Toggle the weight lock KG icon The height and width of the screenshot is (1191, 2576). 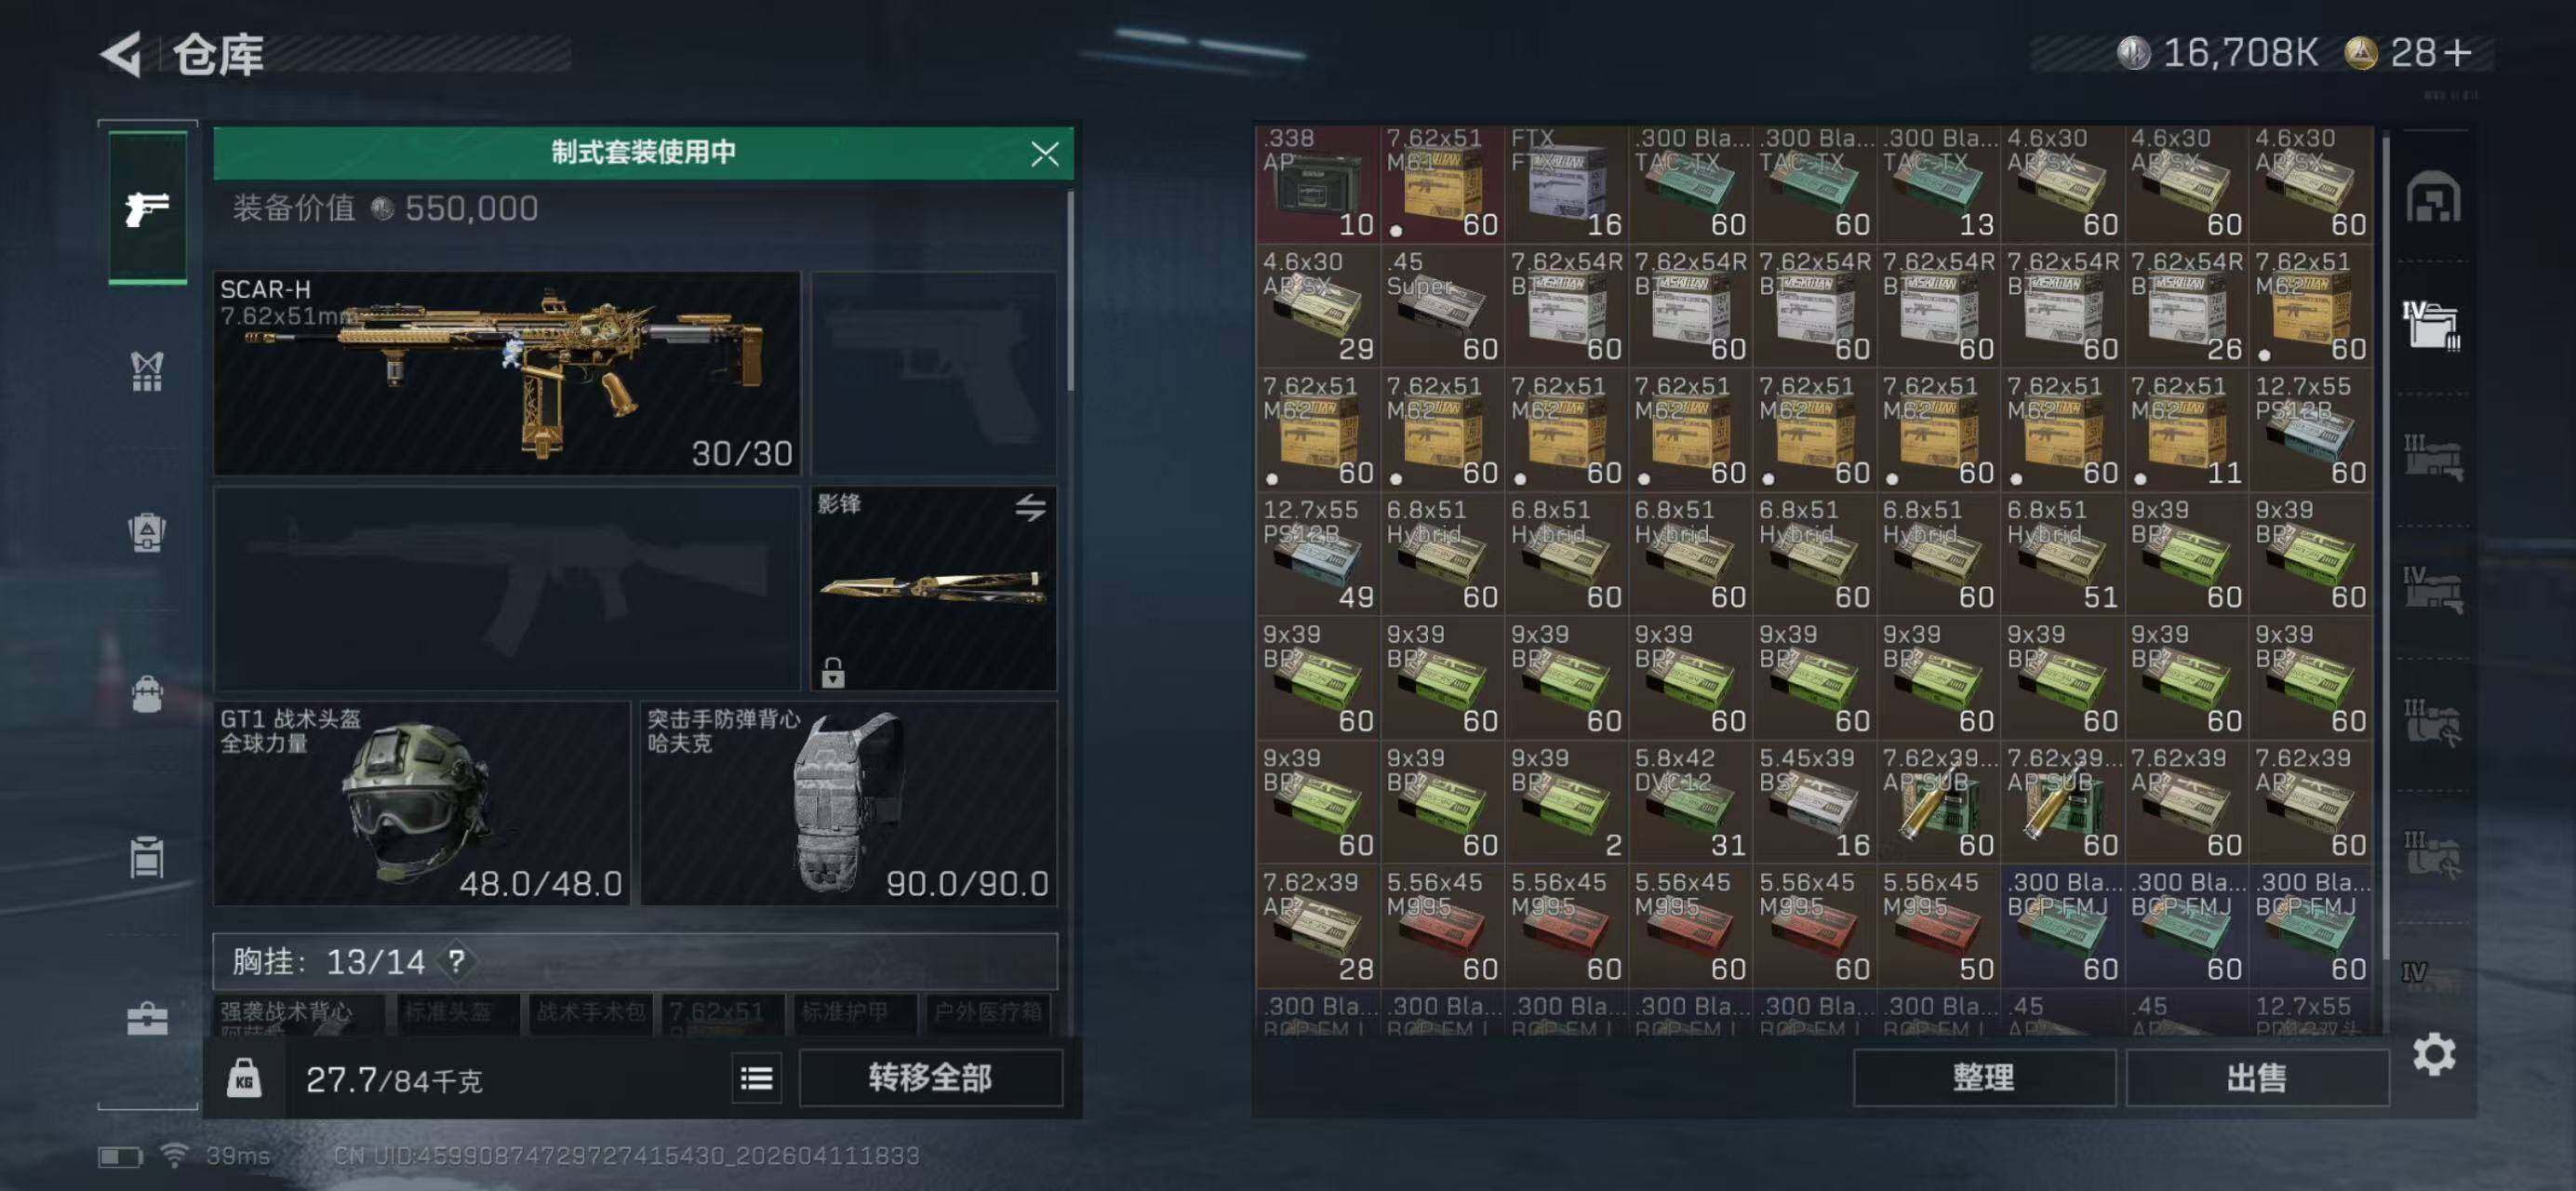tap(244, 1078)
